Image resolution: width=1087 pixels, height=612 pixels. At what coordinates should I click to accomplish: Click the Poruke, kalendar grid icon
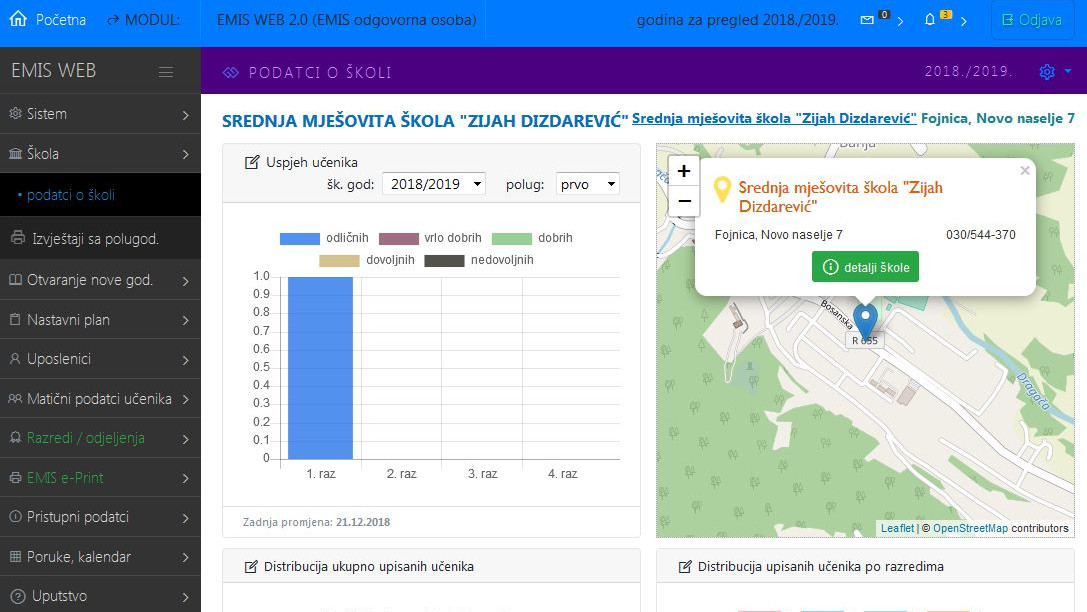click(x=15, y=557)
